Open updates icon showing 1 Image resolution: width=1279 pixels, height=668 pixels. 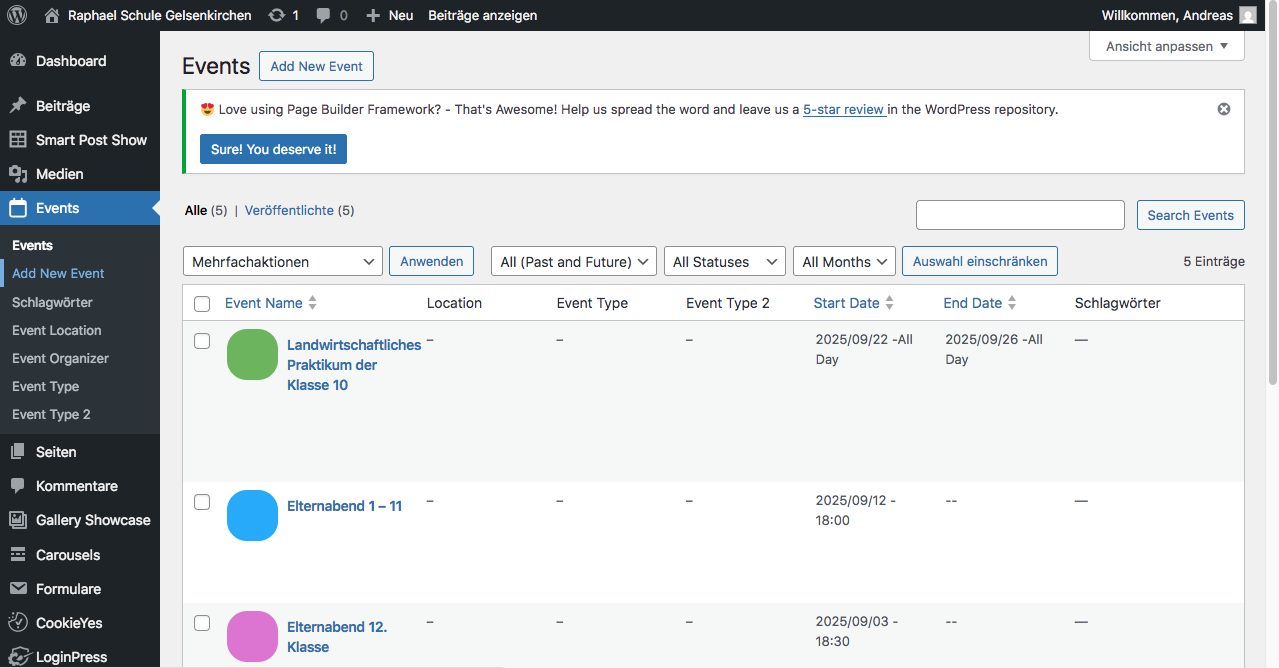[276, 15]
